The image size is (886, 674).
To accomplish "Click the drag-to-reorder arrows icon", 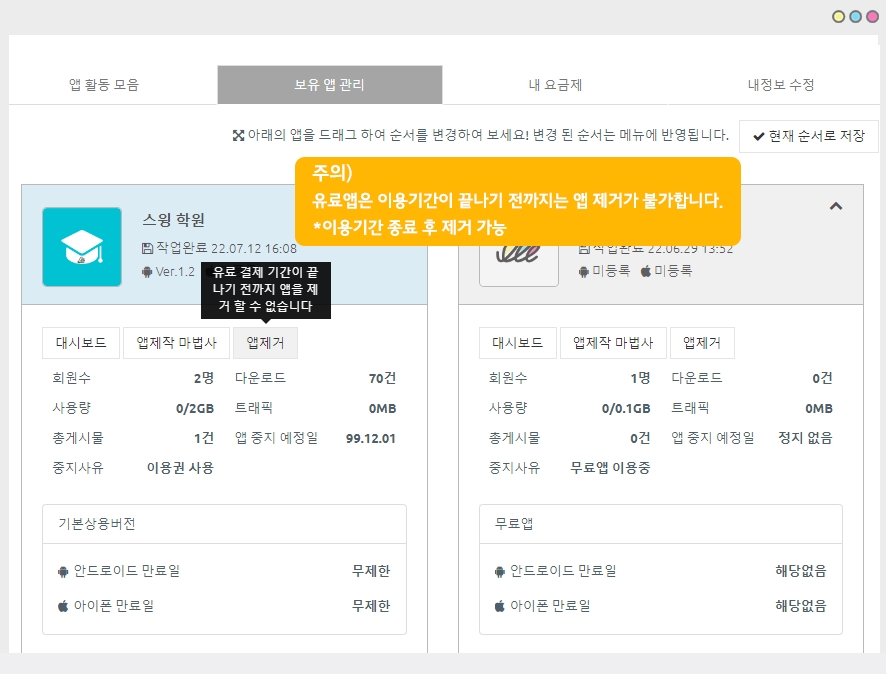I will [238, 135].
